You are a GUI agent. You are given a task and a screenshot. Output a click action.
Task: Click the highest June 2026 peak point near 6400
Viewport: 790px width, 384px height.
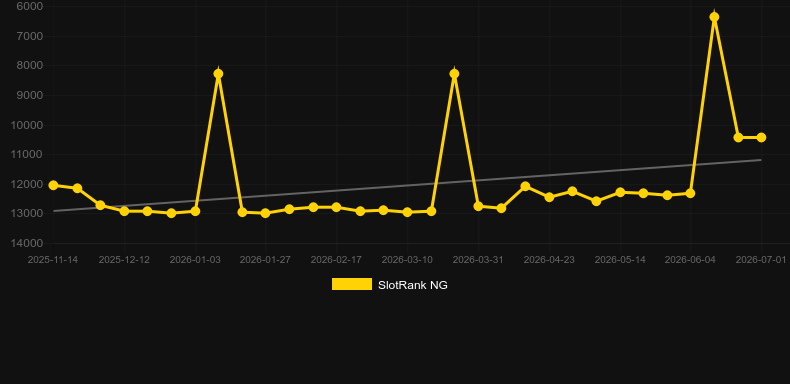(x=714, y=17)
